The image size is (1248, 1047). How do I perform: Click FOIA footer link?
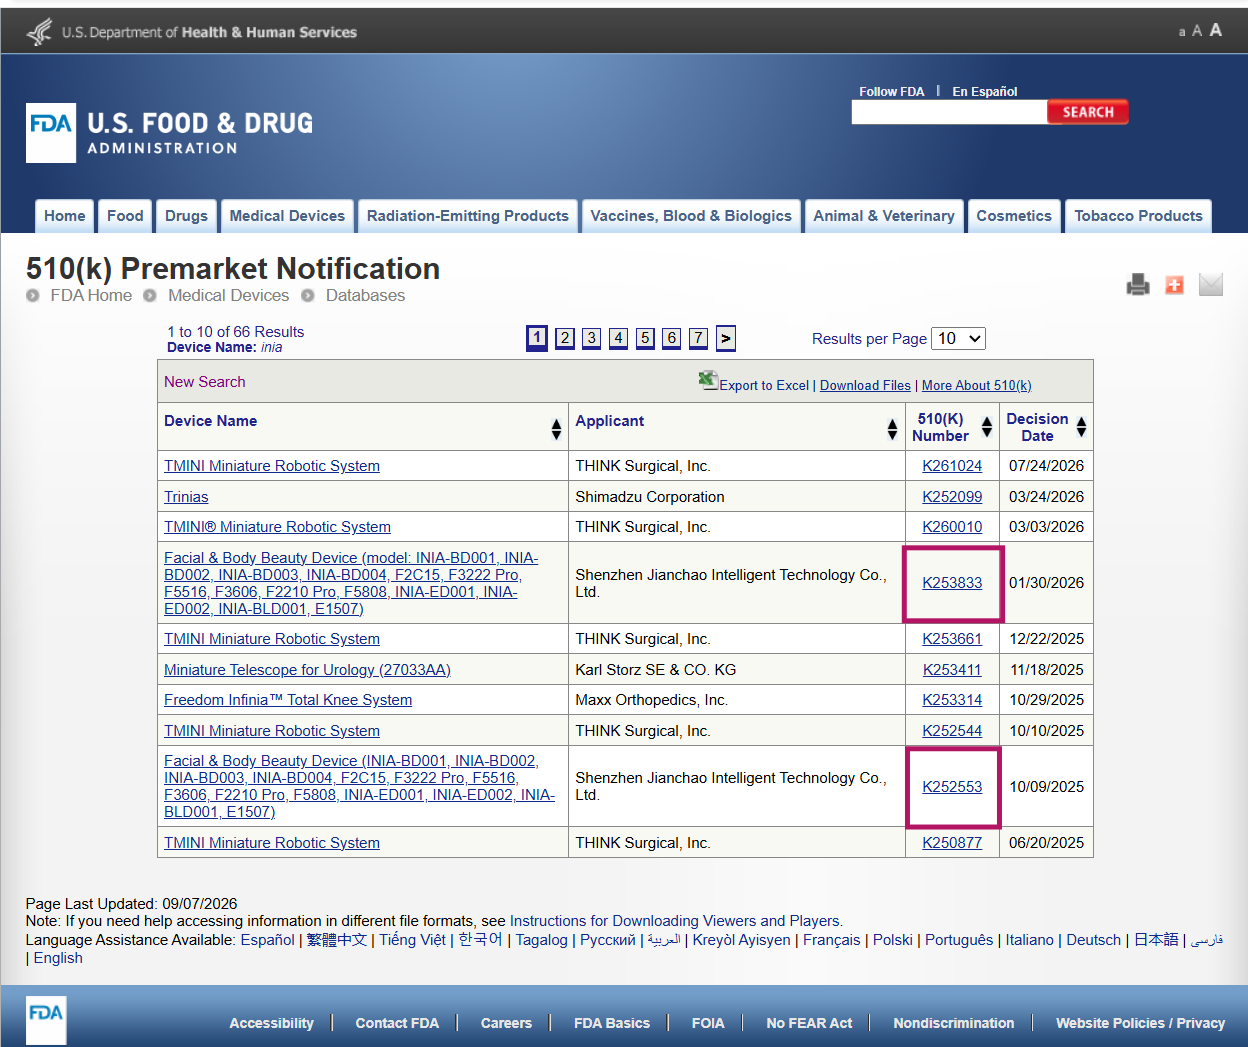pos(708,1023)
